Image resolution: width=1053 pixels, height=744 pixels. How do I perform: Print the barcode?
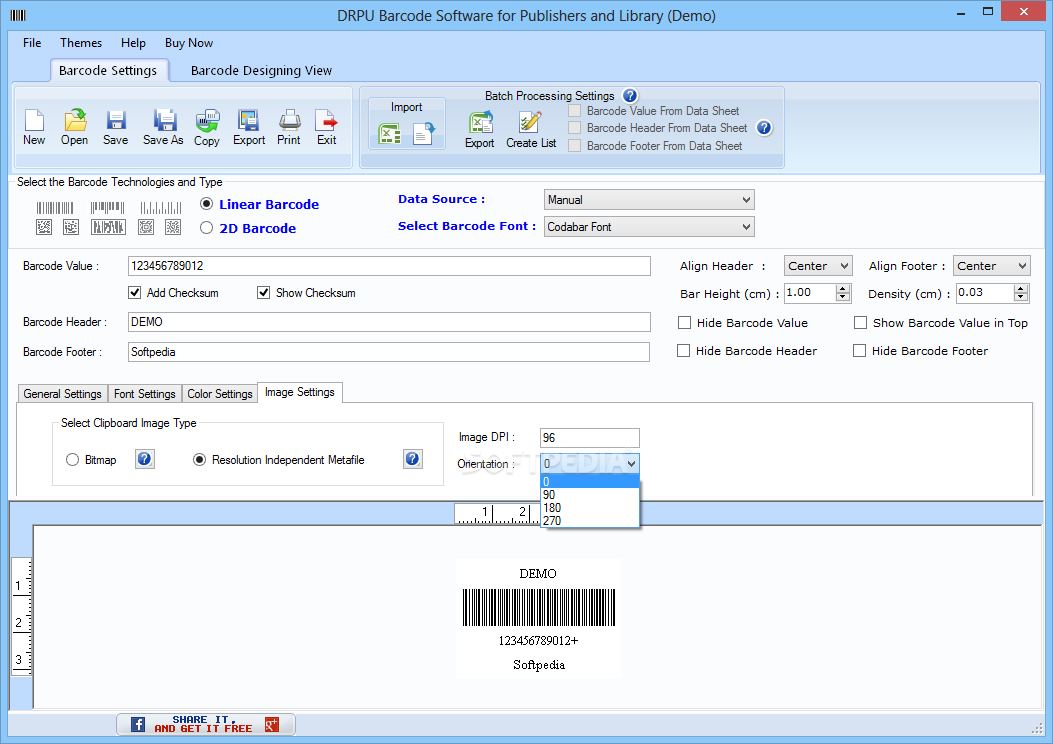[289, 127]
